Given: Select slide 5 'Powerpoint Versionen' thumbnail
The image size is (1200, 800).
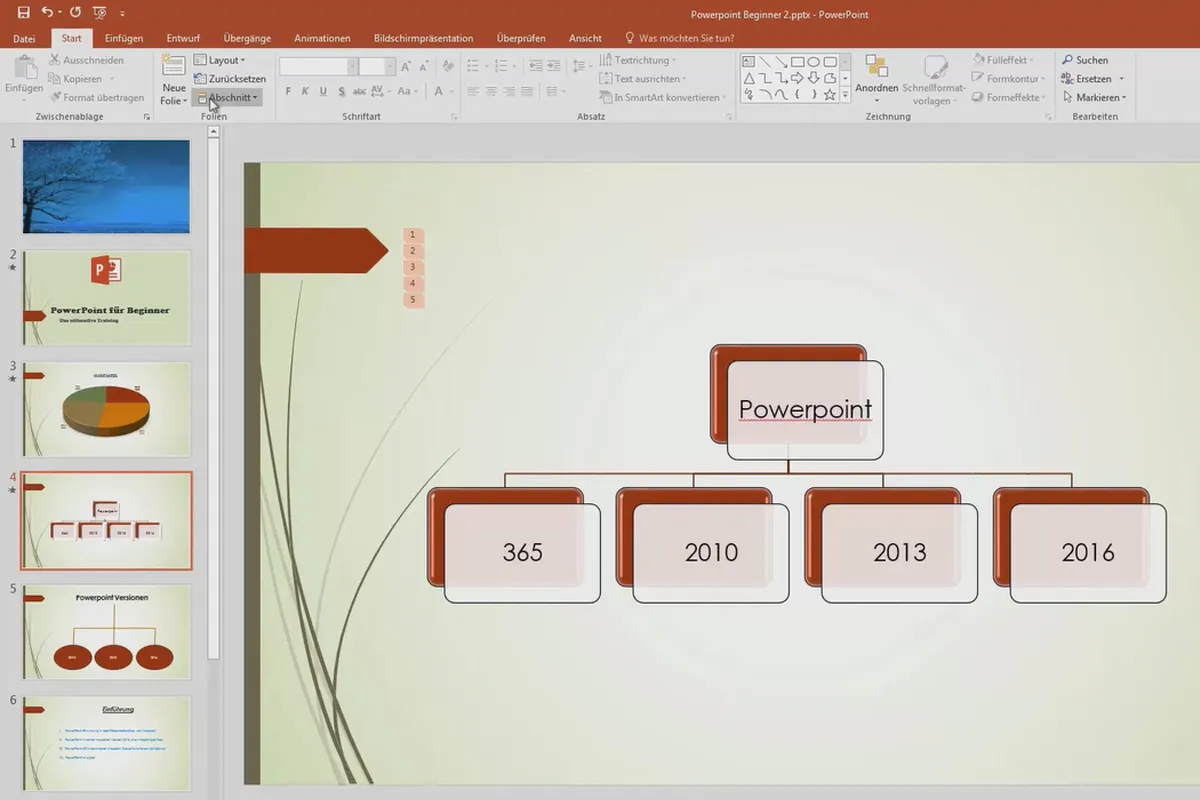Looking at the screenshot, I should tap(106, 632).
